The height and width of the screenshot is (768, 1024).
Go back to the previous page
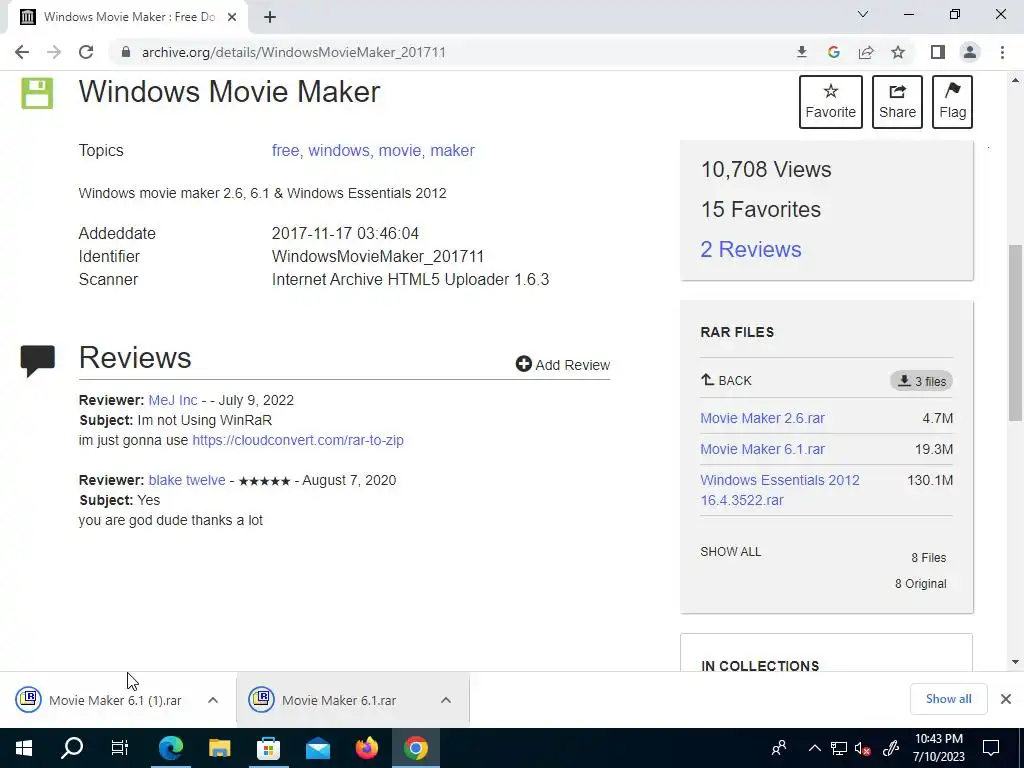22,52
